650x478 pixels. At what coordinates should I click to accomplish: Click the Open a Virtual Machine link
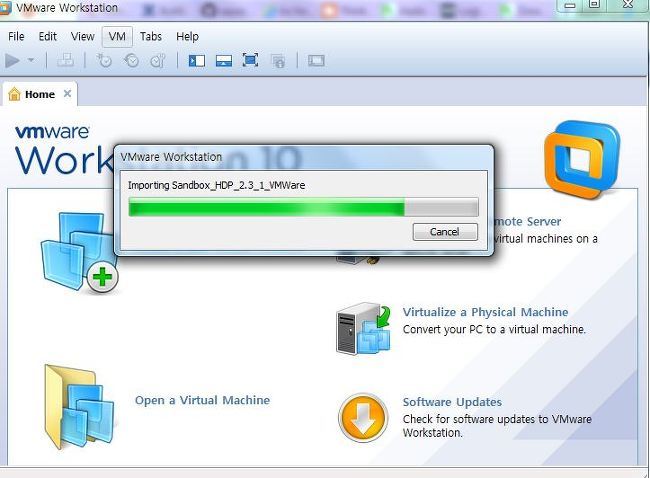(202, 400)
